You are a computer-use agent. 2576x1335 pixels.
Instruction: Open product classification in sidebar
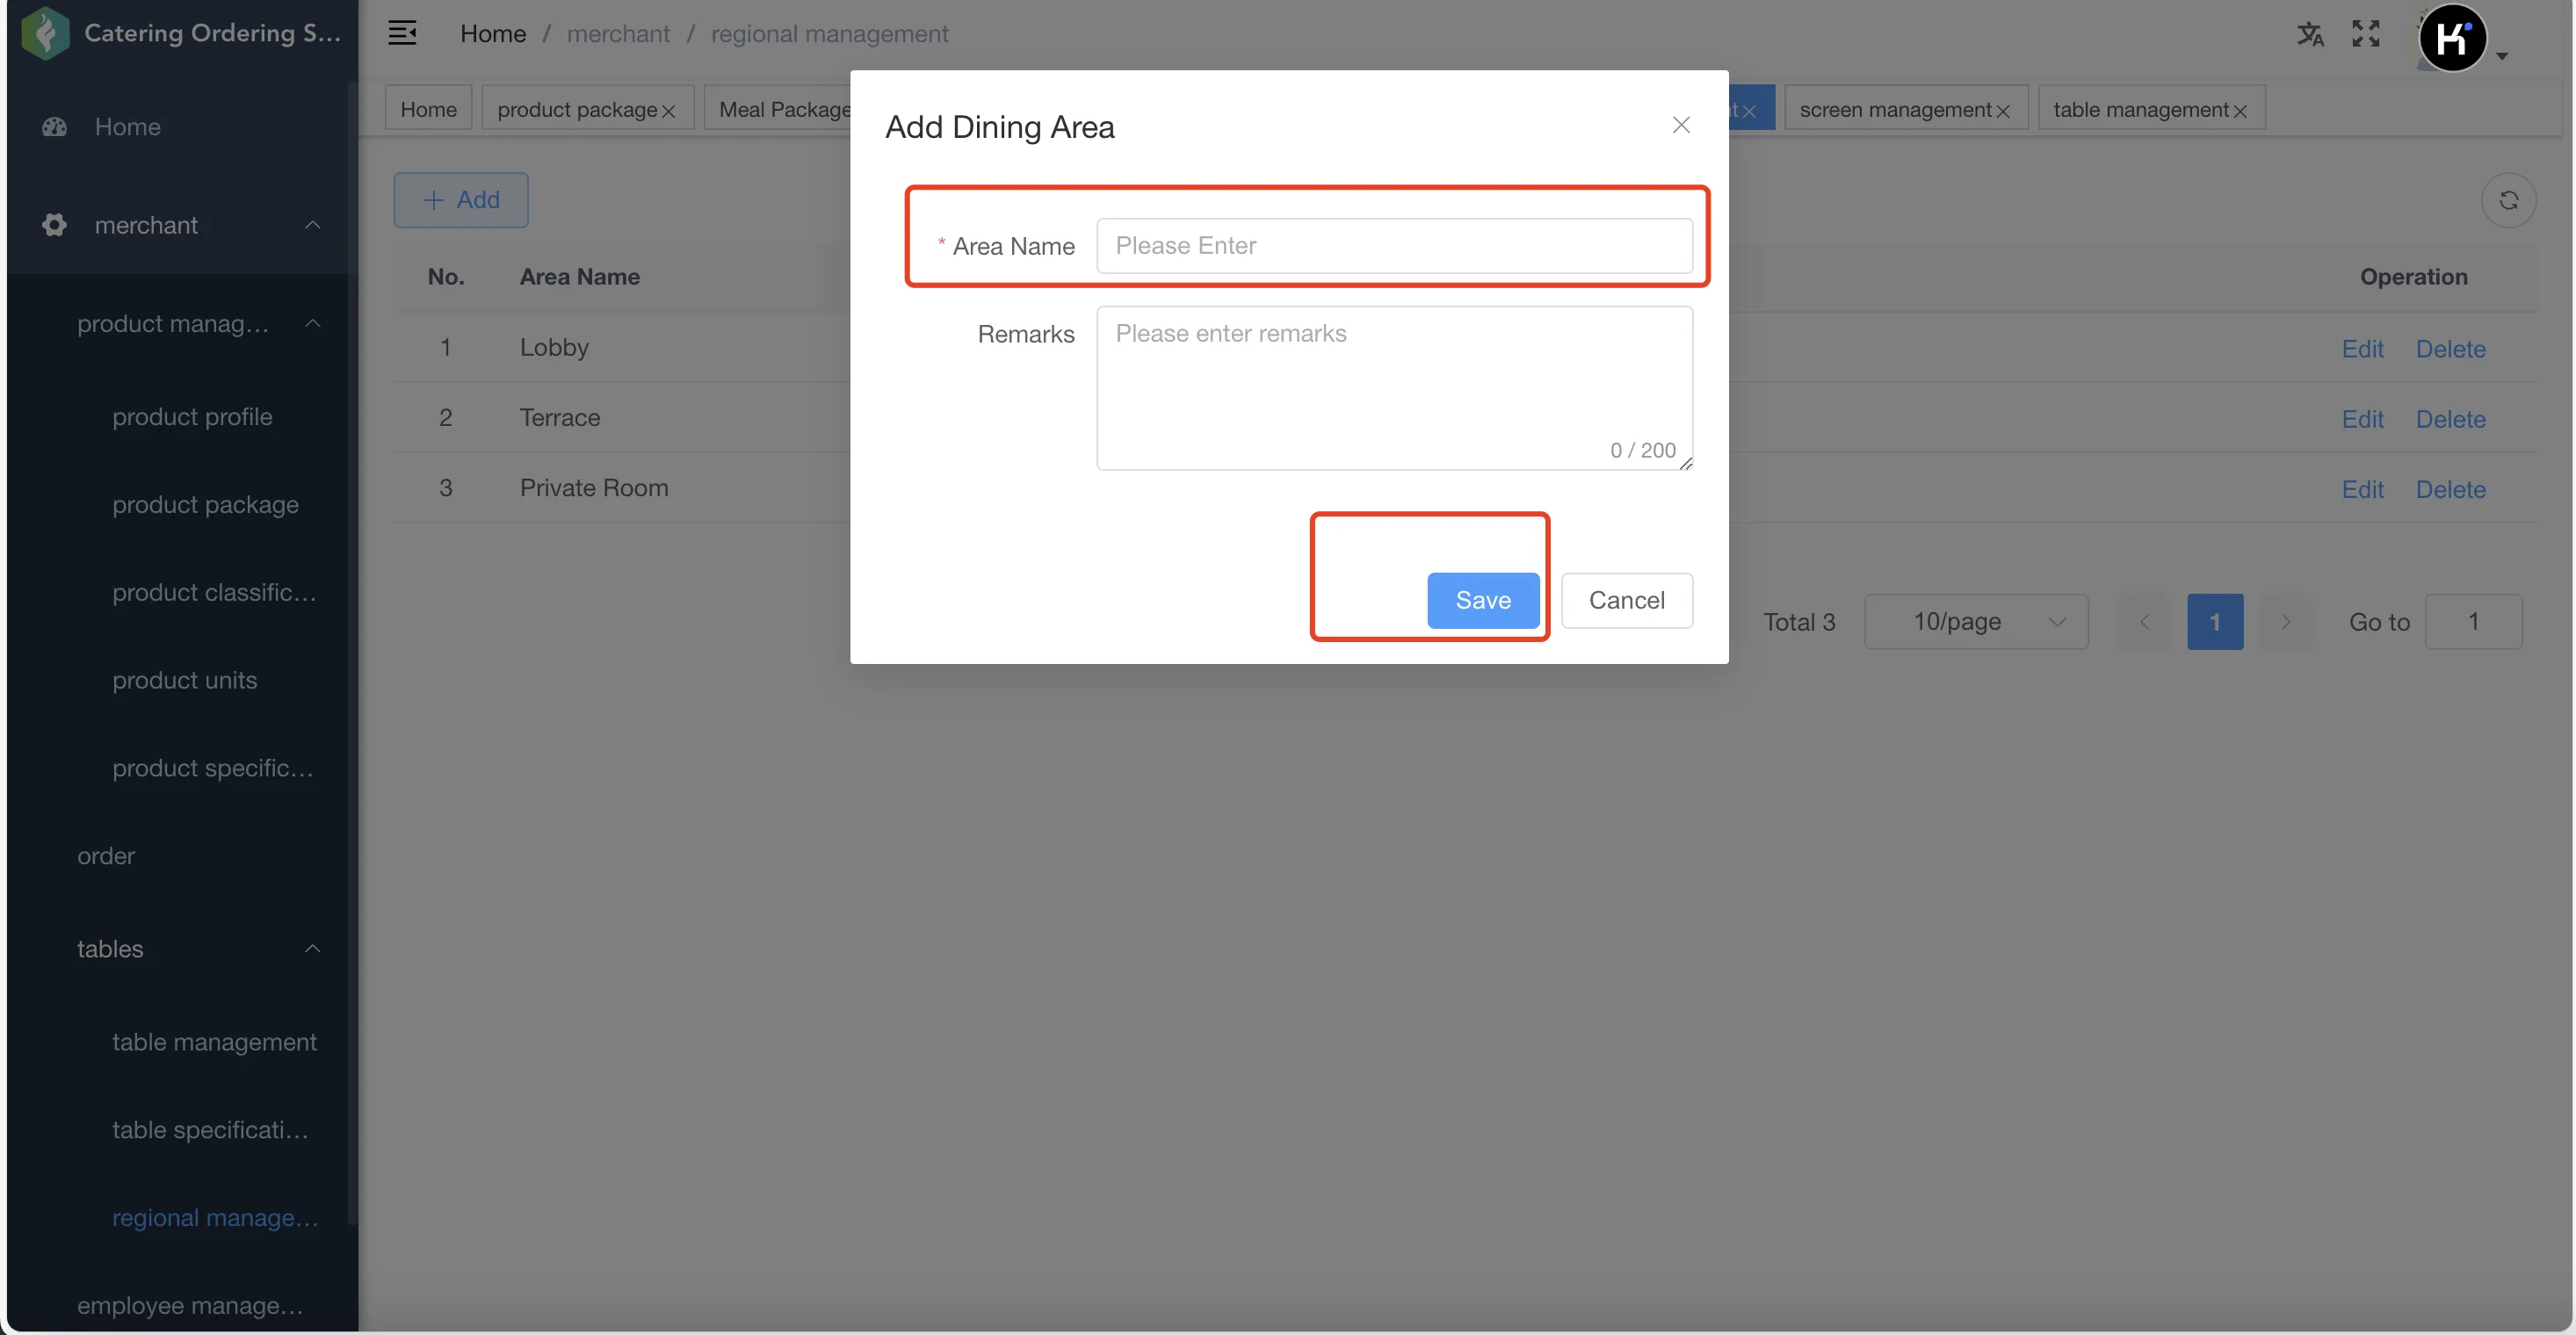(214, 593)
